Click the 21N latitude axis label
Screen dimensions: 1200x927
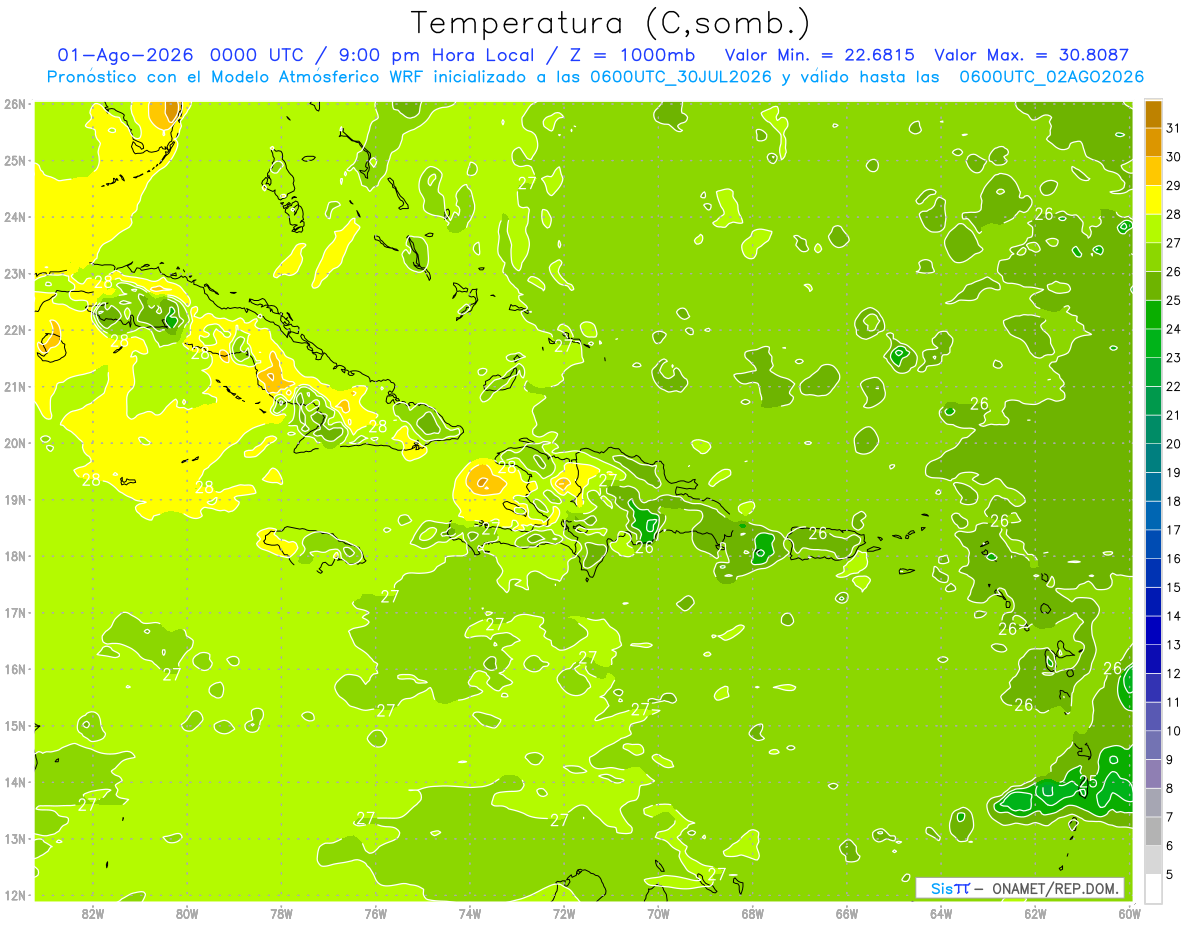click(x=15, y=386)
